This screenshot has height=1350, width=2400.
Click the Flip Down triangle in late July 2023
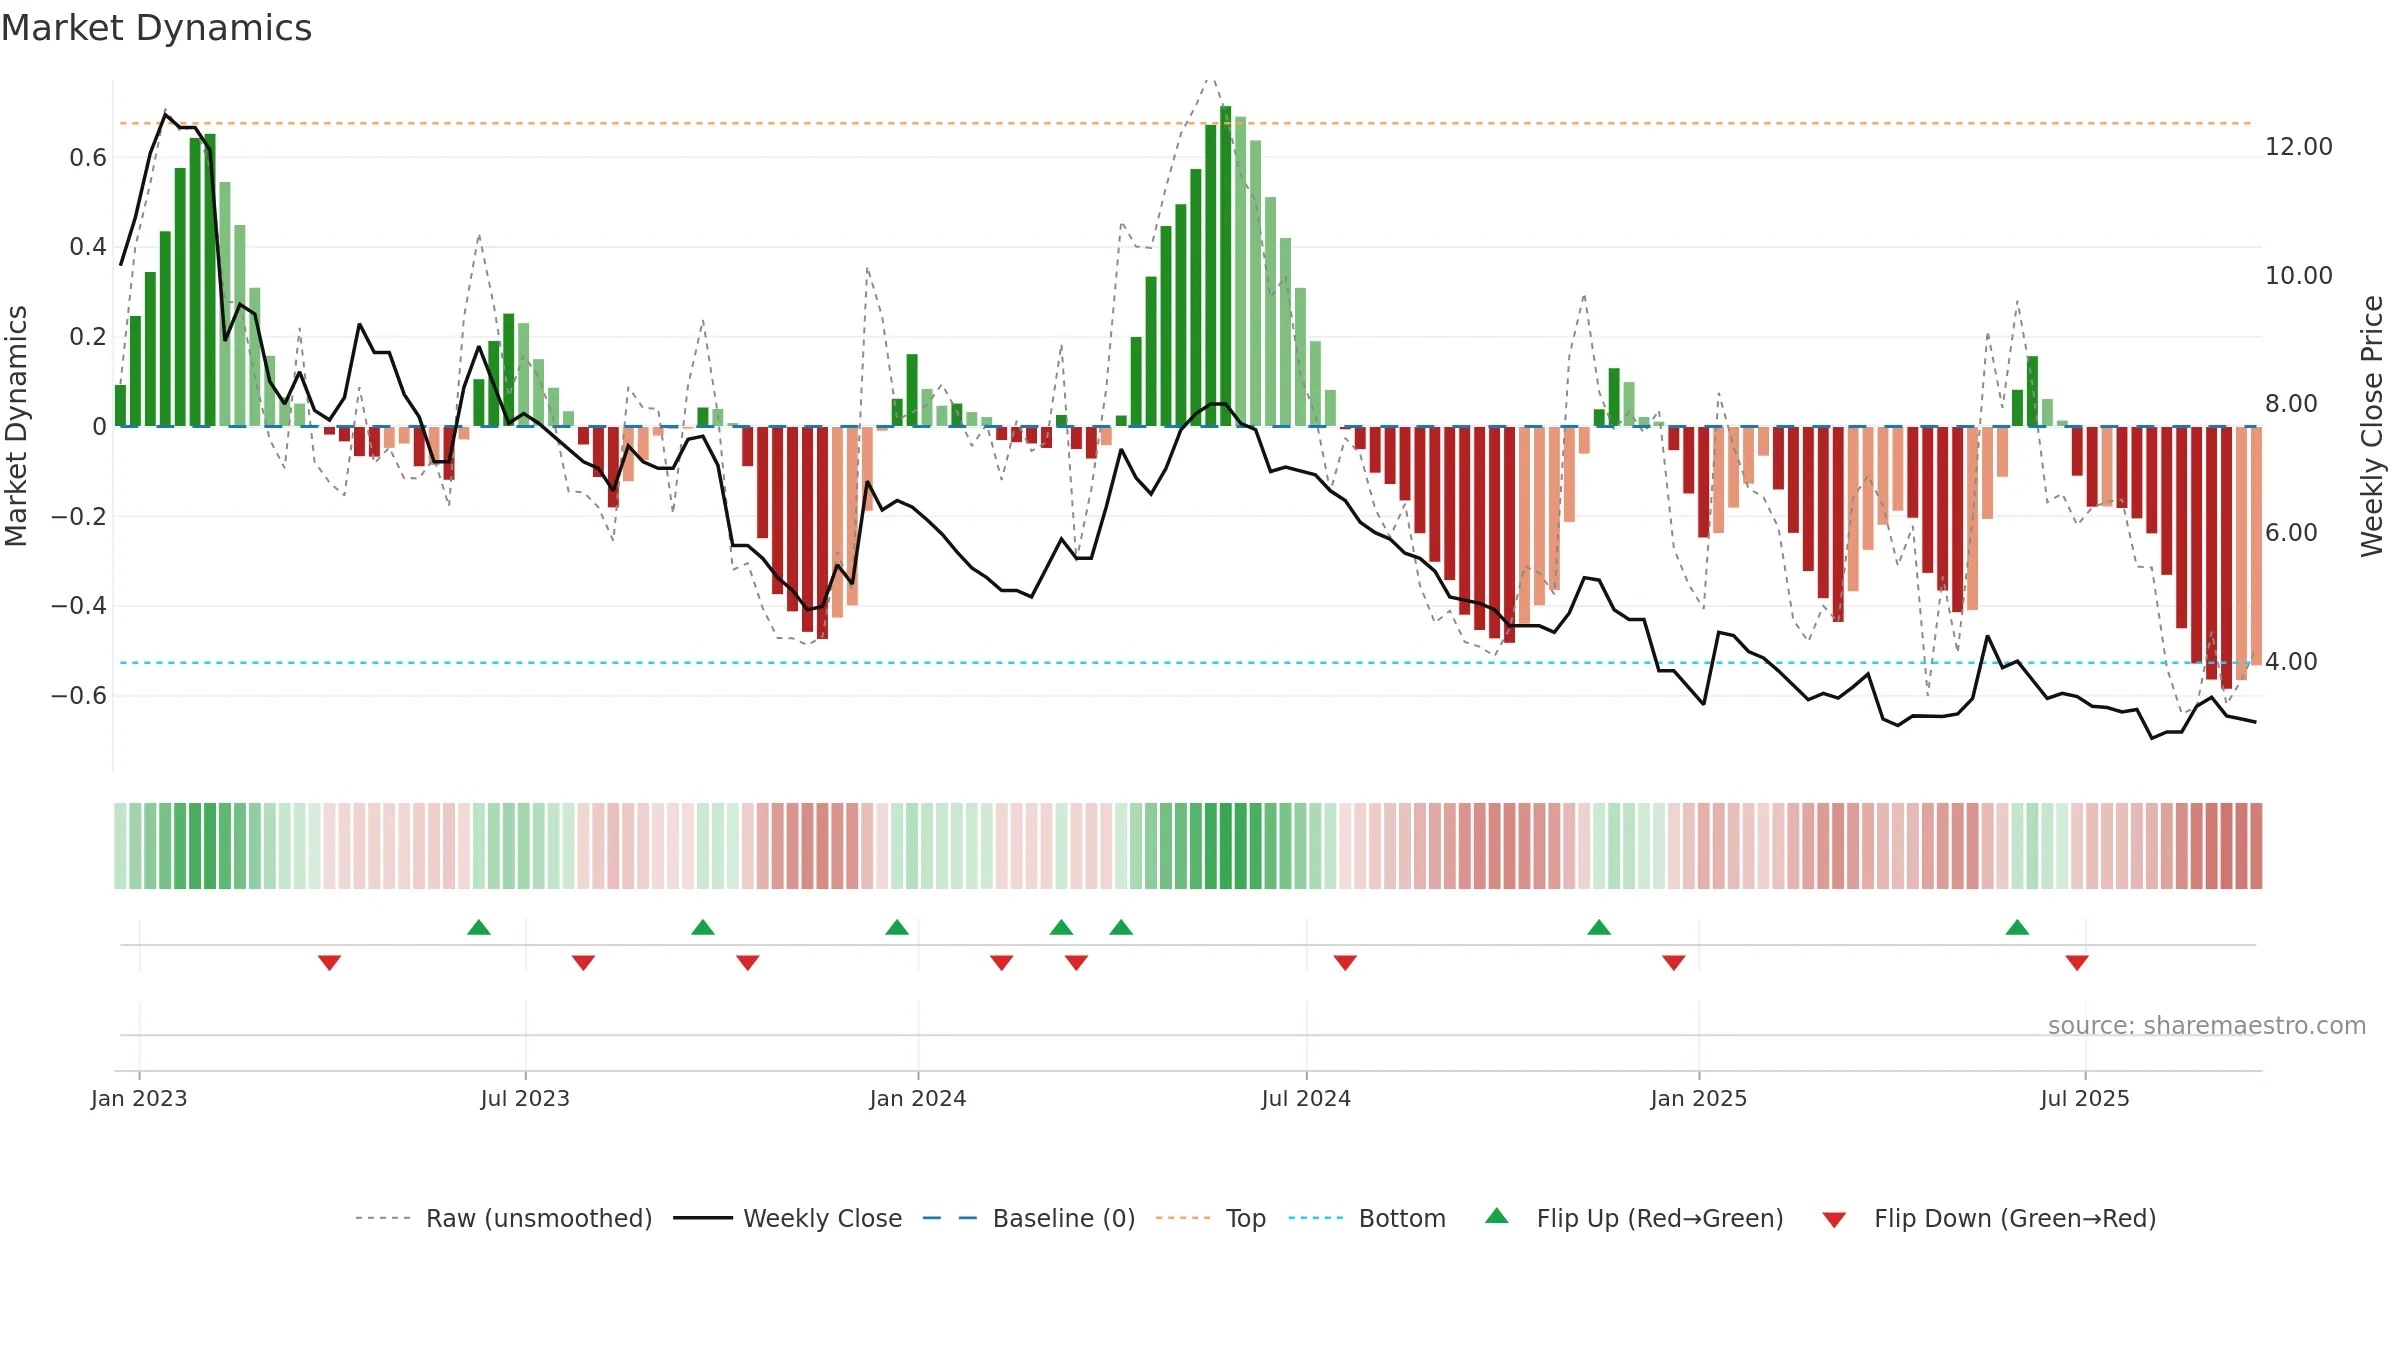(x=584, y=963)
